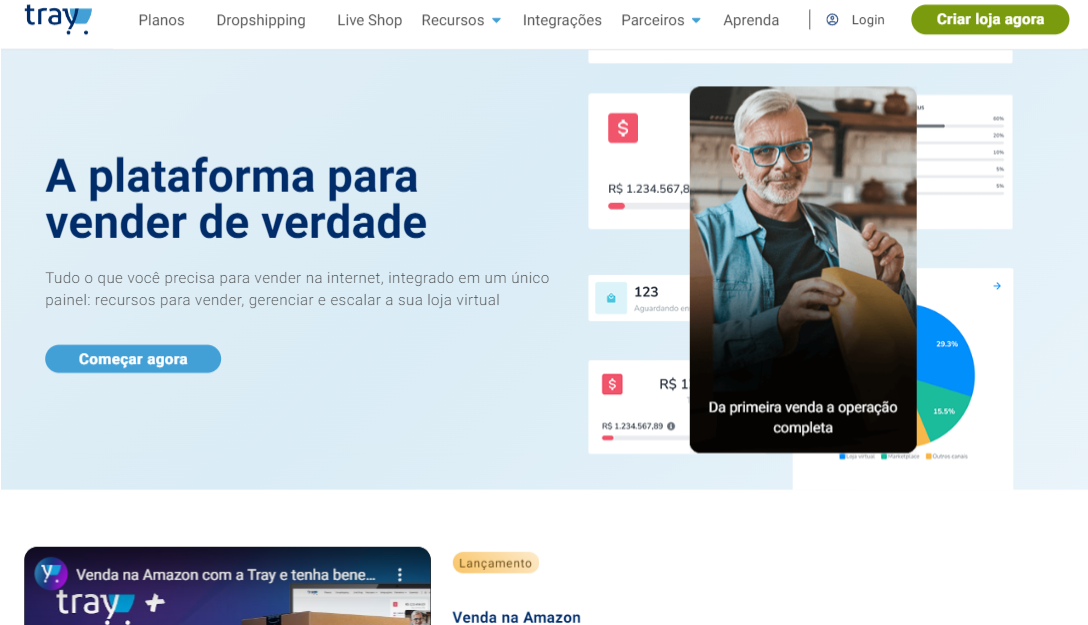1088x625 pixels.
Task: Play the Venda na Amazon video thumbnail
Action: (228, 586)
